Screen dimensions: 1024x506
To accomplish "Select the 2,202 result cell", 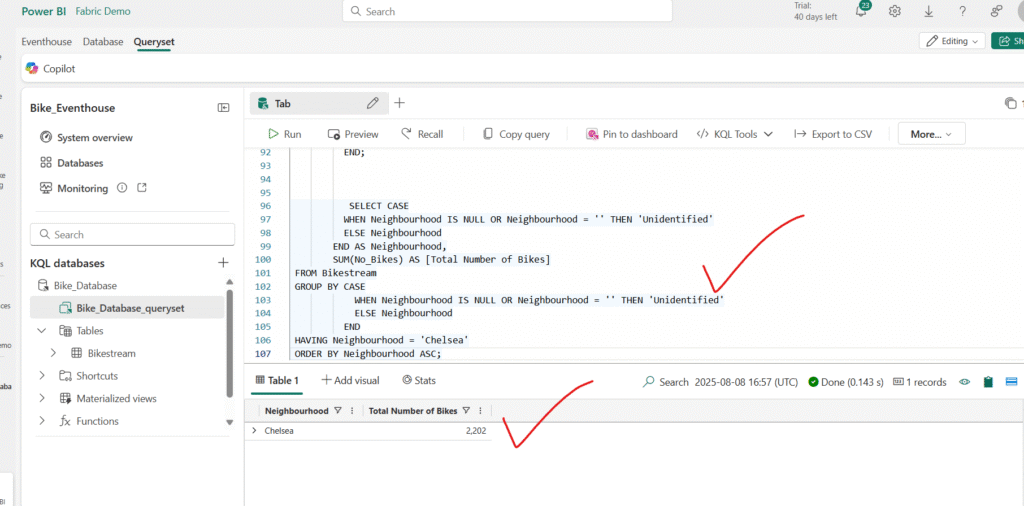I will tap(474, 431).
